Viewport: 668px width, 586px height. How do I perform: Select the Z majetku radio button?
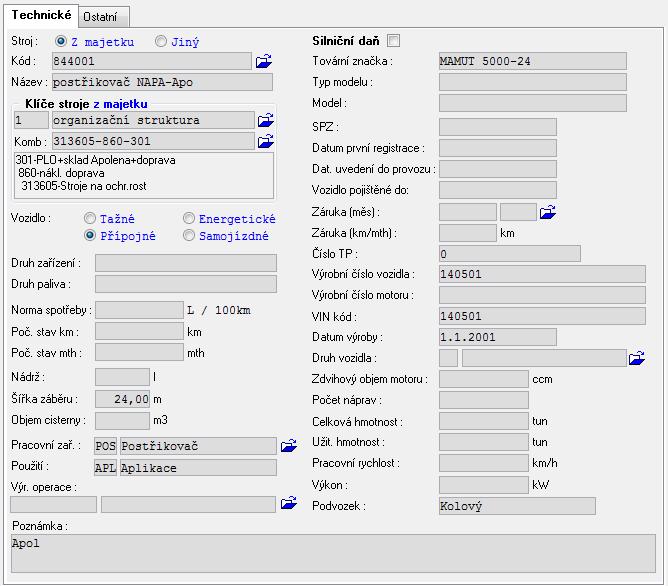pos(61,41)
